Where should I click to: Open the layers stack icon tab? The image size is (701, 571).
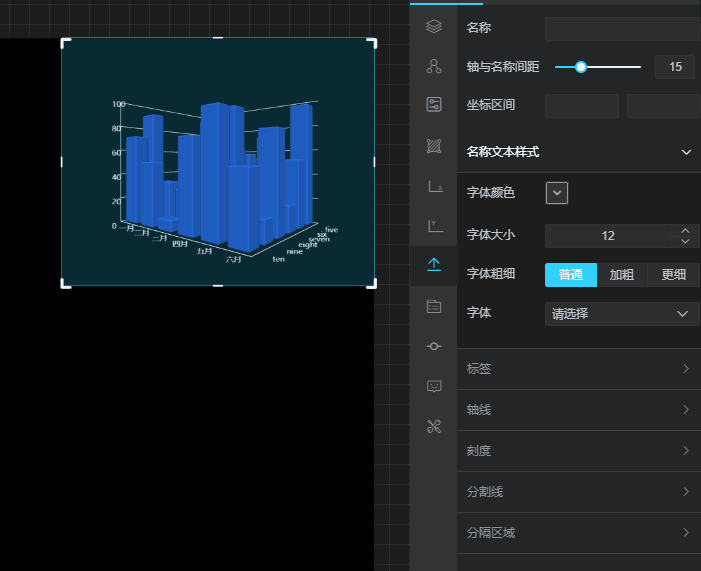(434, 26)
